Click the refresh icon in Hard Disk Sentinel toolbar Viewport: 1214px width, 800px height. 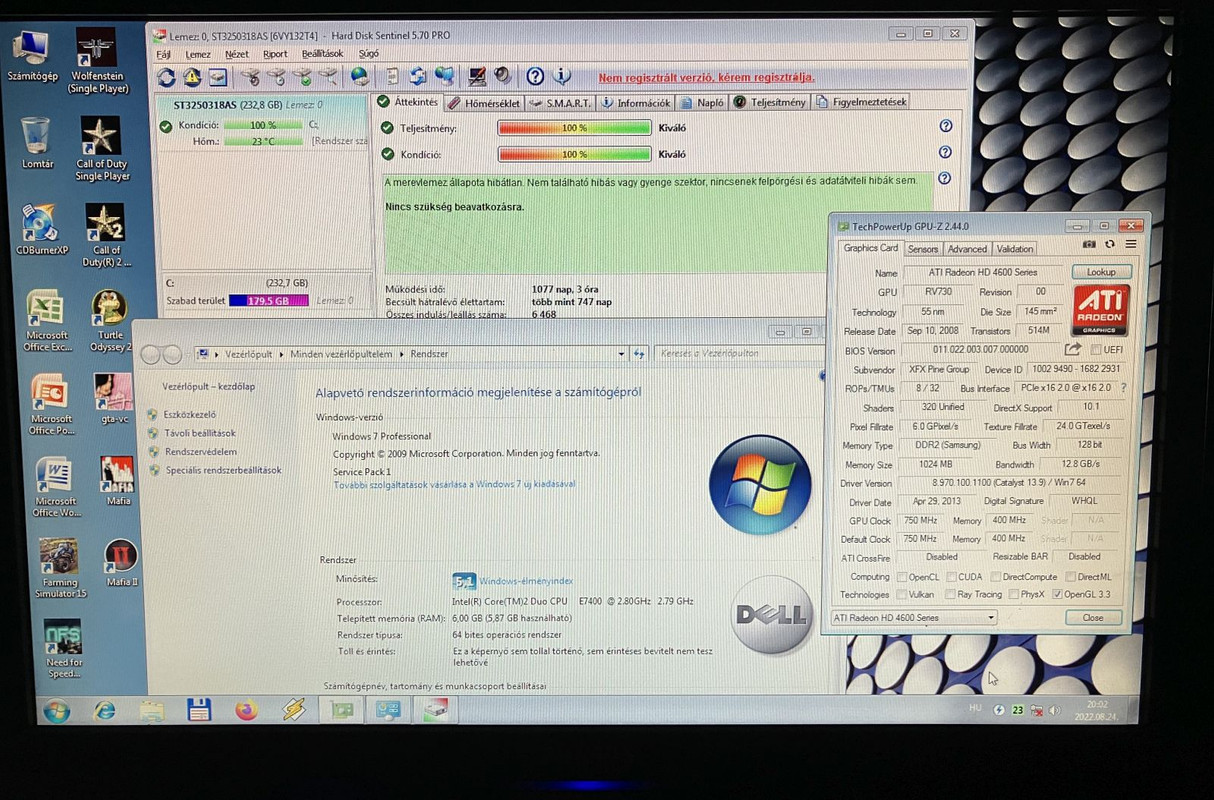tap(167, 77)
